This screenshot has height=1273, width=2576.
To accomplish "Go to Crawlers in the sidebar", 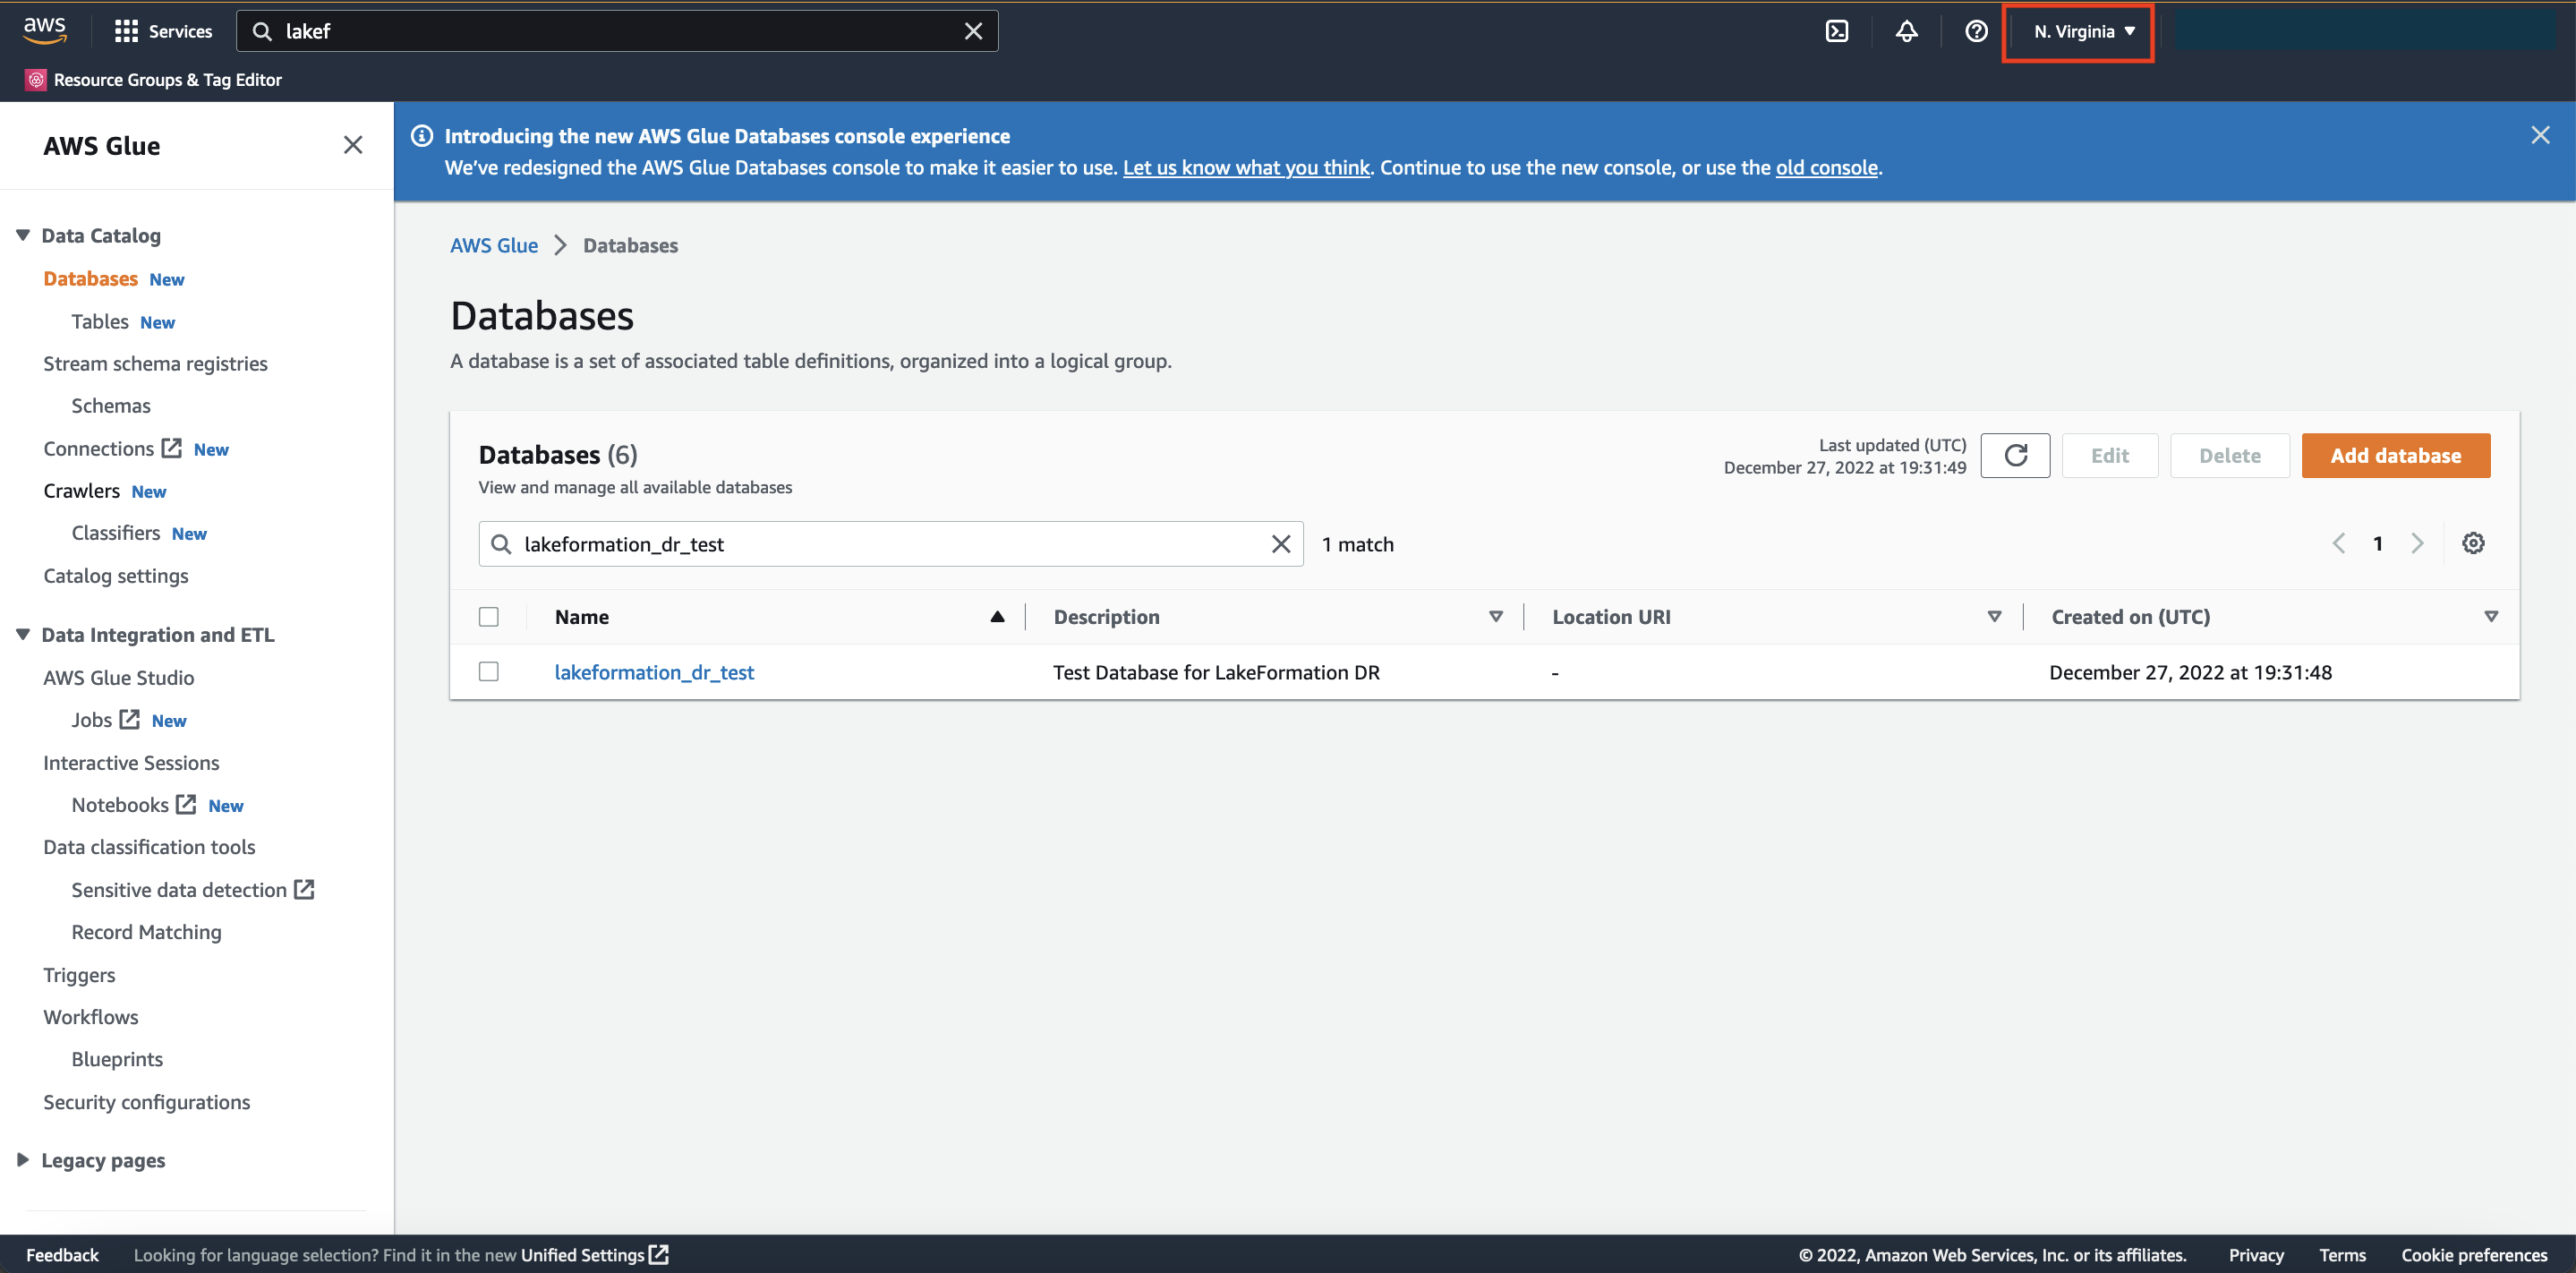I will coord(81,491).
